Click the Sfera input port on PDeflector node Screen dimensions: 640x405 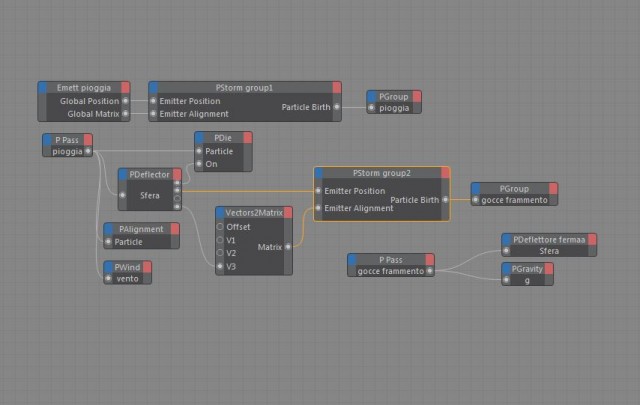[x=122, y=195]
